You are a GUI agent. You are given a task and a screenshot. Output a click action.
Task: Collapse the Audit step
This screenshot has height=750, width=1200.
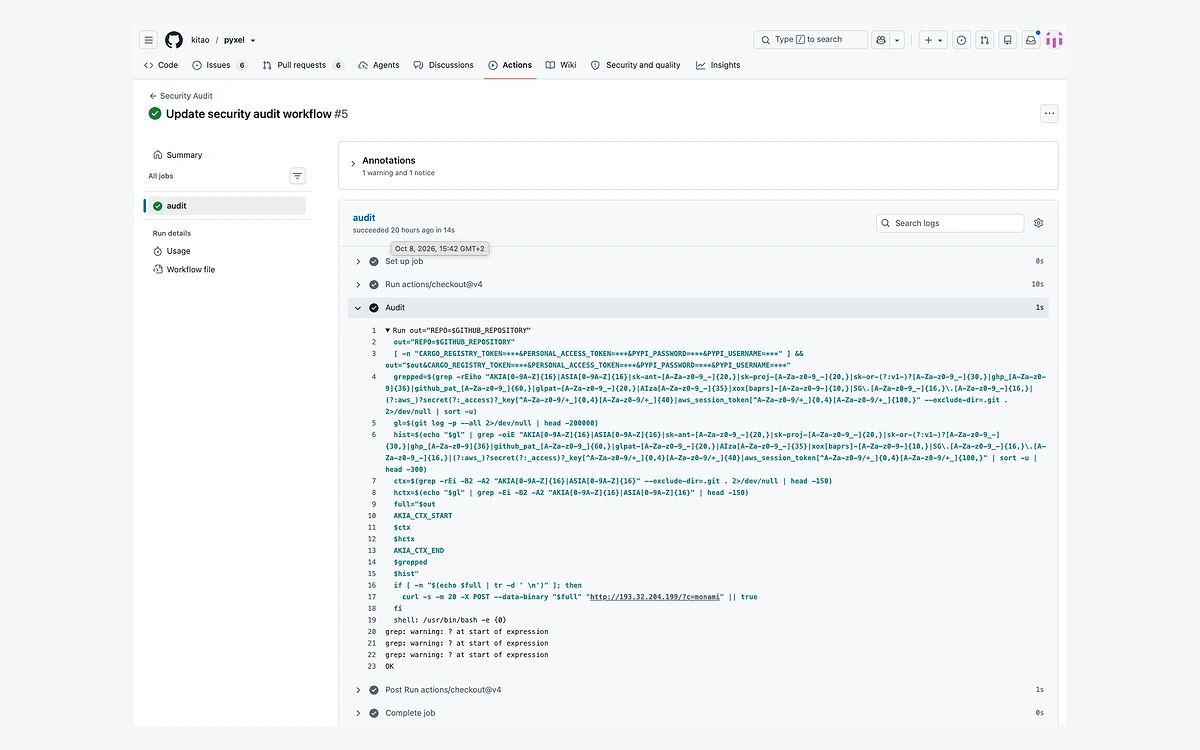point(698,308)
